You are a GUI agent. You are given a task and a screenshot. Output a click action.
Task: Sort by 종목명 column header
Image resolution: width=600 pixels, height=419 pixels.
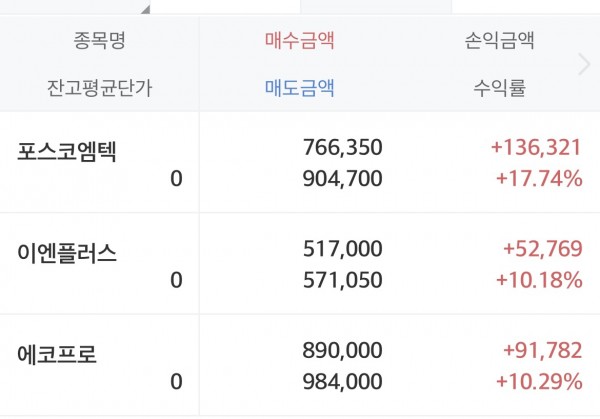[x=99, y=41]
